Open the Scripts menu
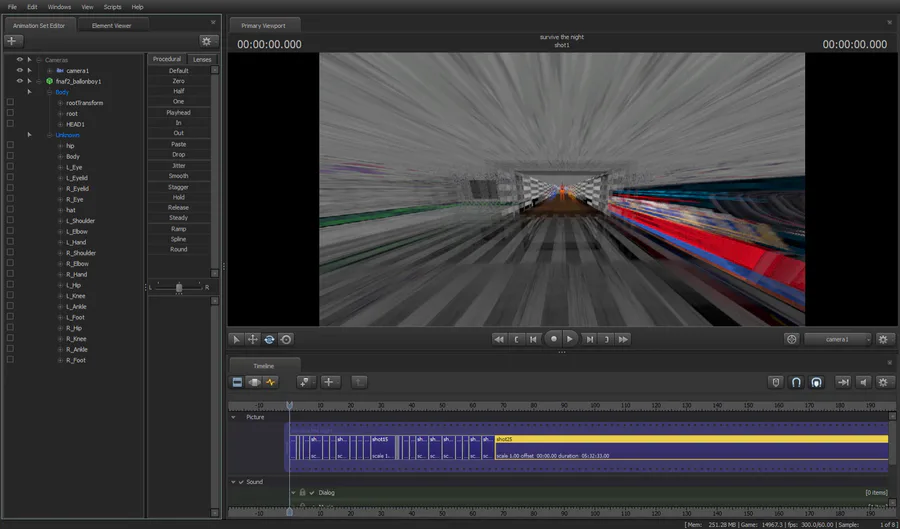Viewport: 900px width, 529px height. point(112,7)
